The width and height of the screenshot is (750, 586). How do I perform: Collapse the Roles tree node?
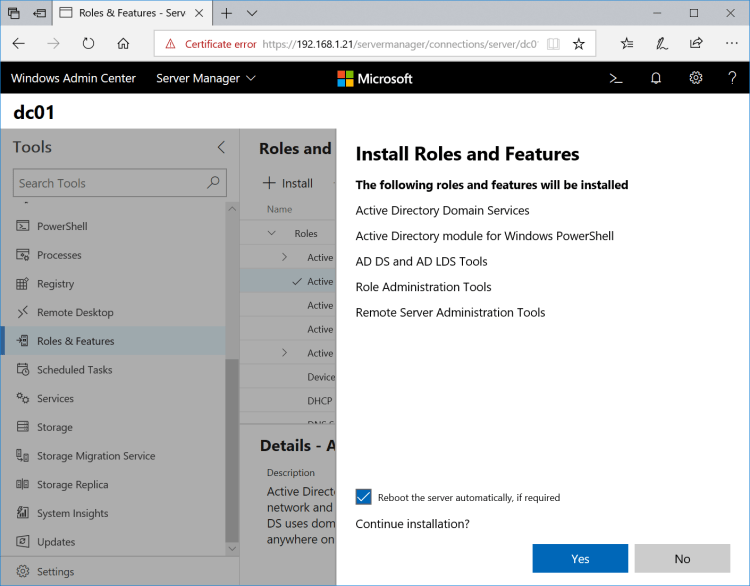point(271,233)
